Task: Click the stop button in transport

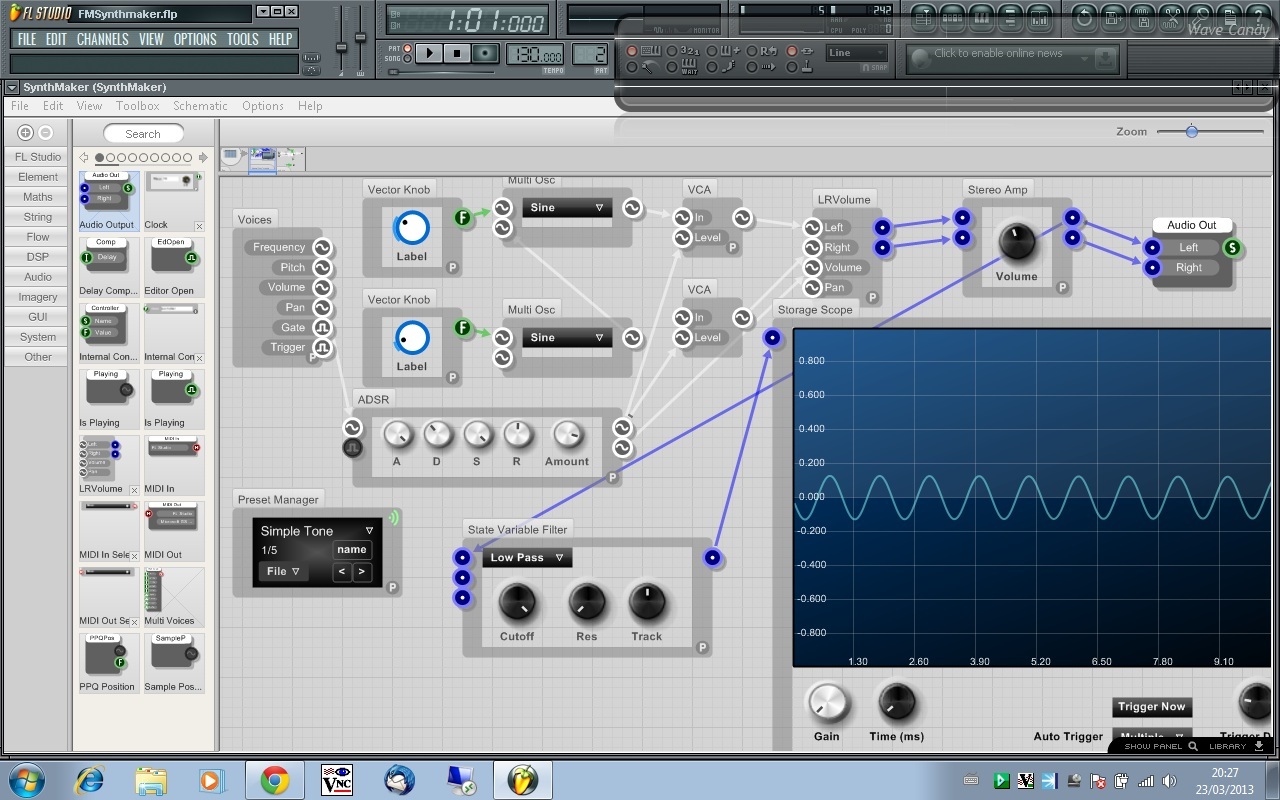Action: click(457, 53)
